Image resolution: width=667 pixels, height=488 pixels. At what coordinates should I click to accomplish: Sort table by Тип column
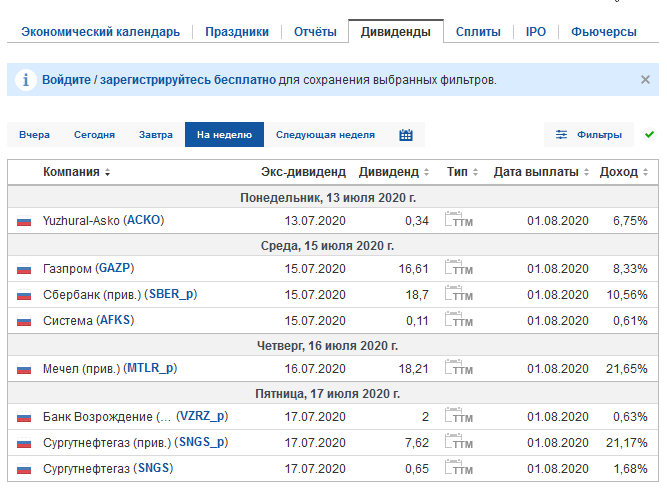[462, 172]
